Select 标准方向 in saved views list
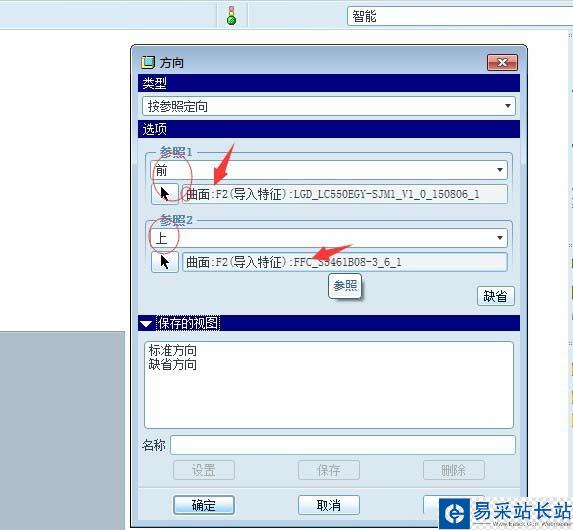 pyautogui.click(x=172, y=350)
